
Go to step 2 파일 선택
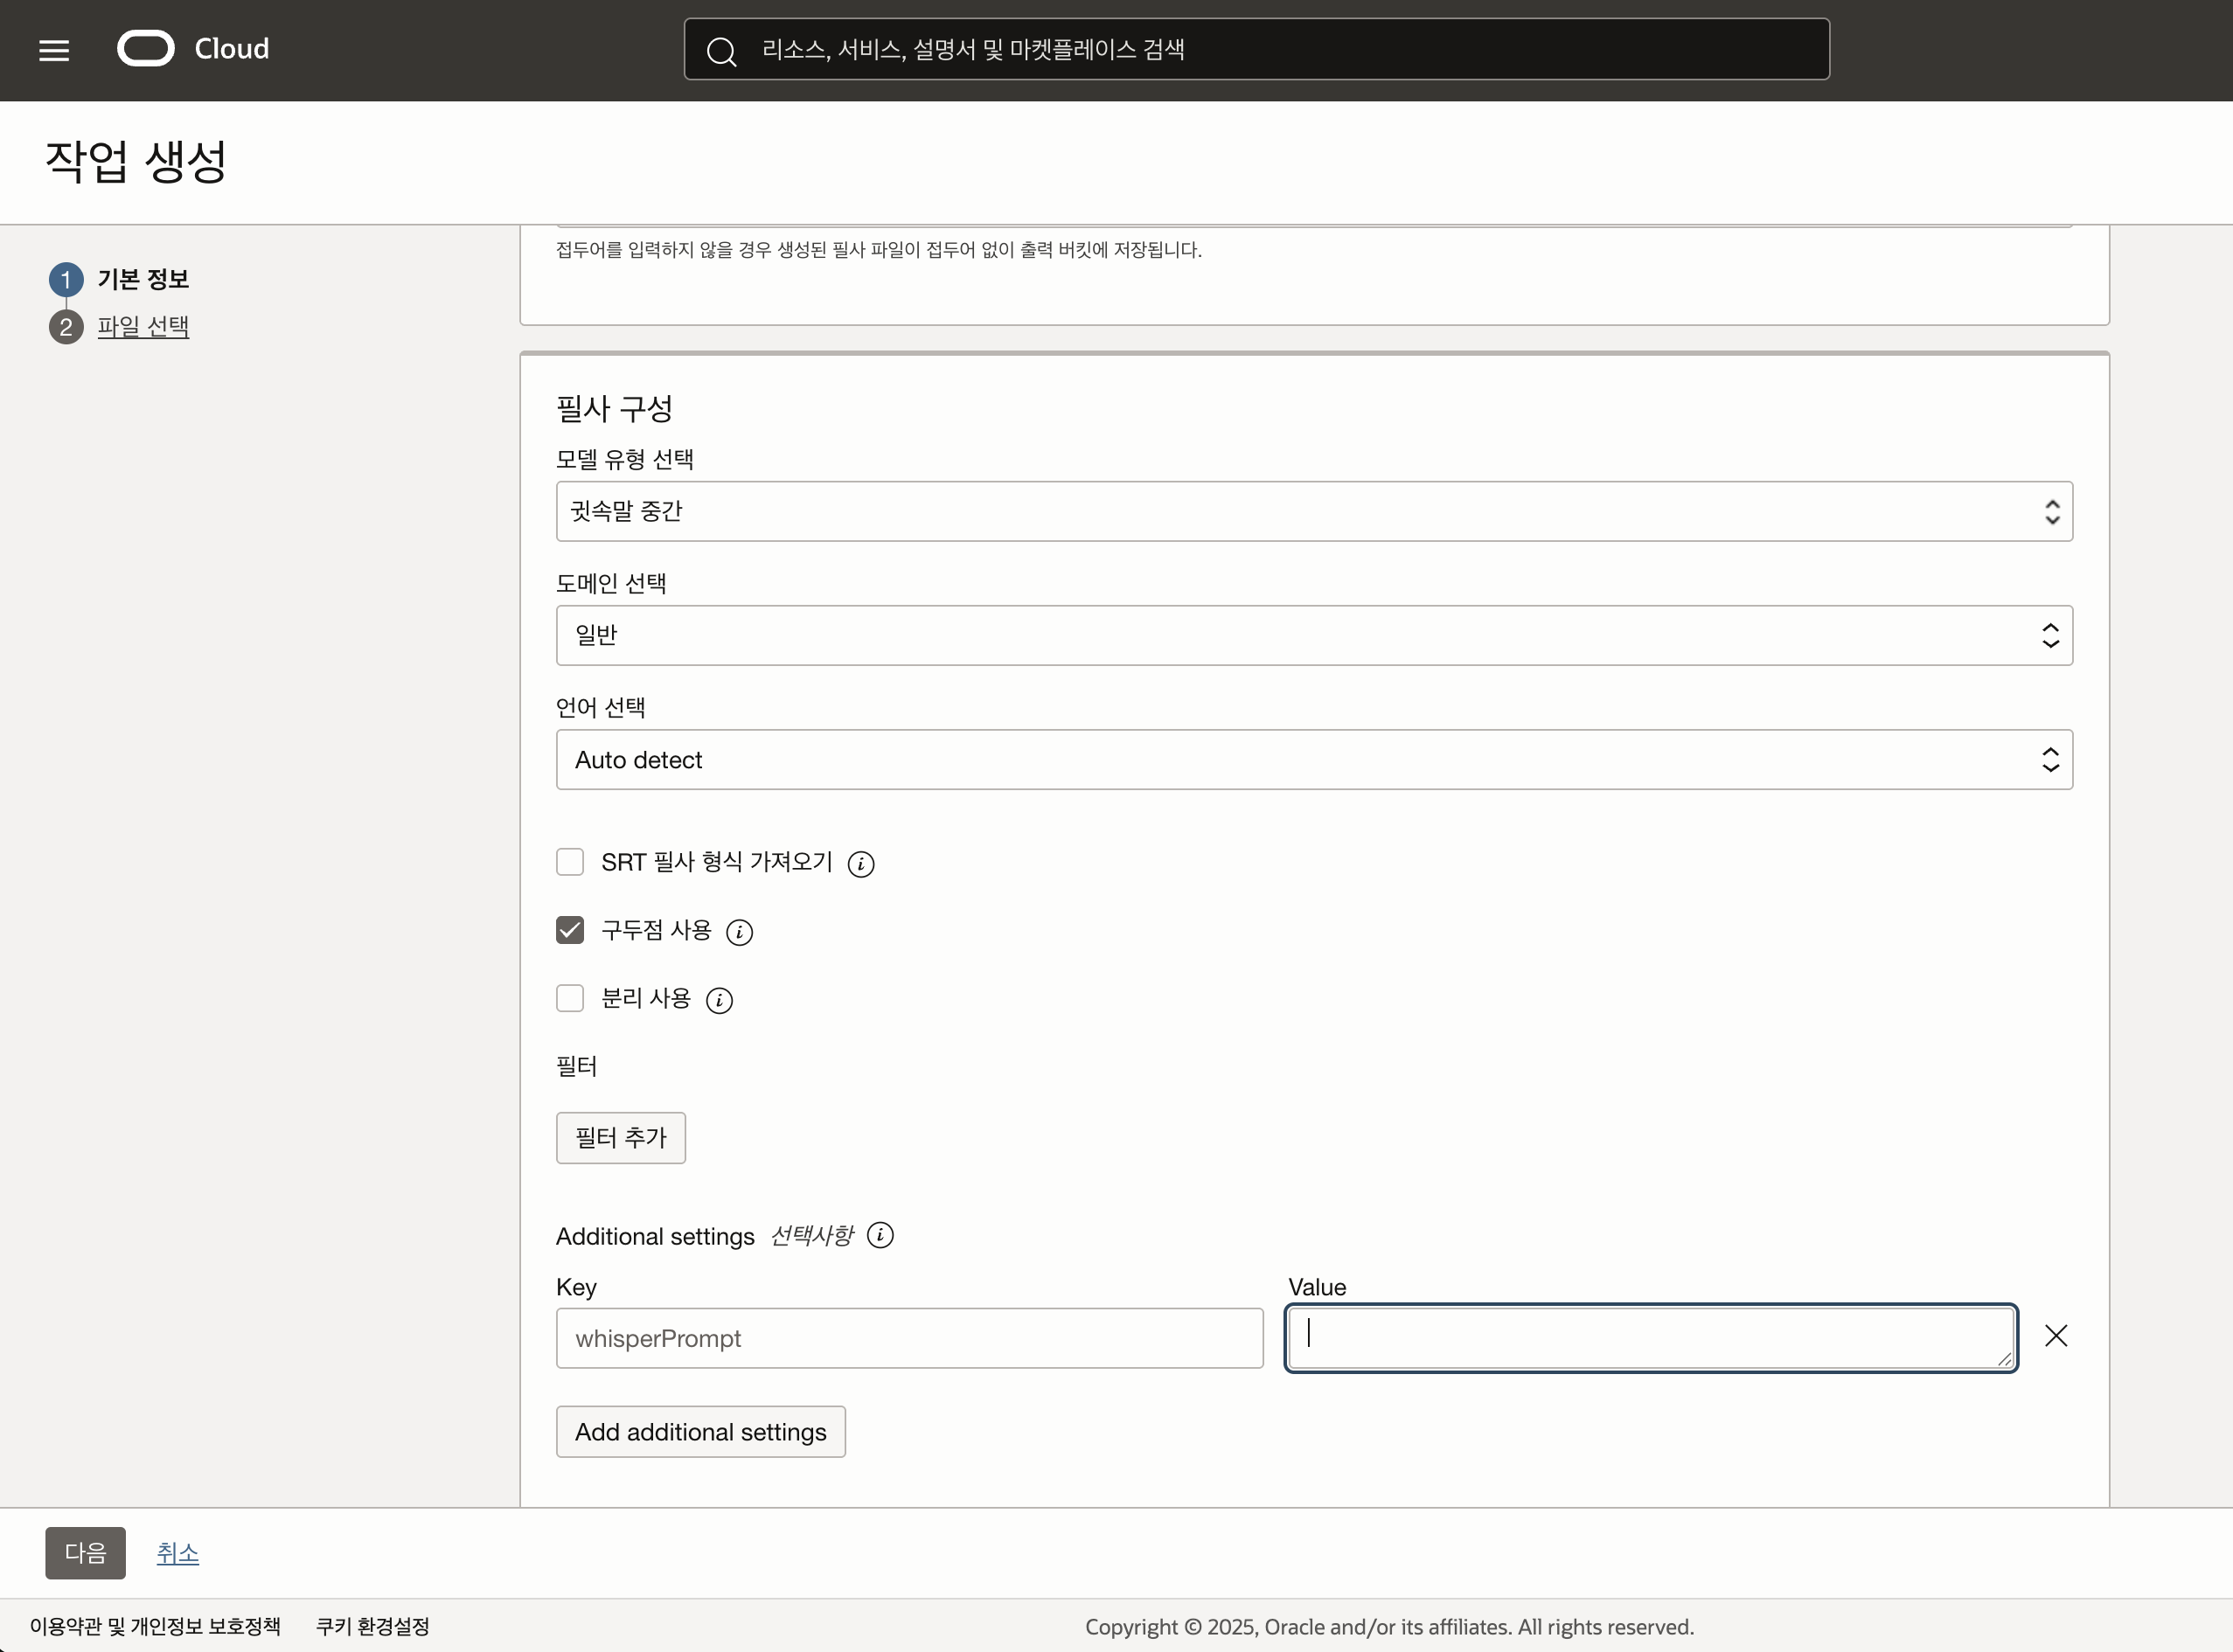(x=142, y=326)
